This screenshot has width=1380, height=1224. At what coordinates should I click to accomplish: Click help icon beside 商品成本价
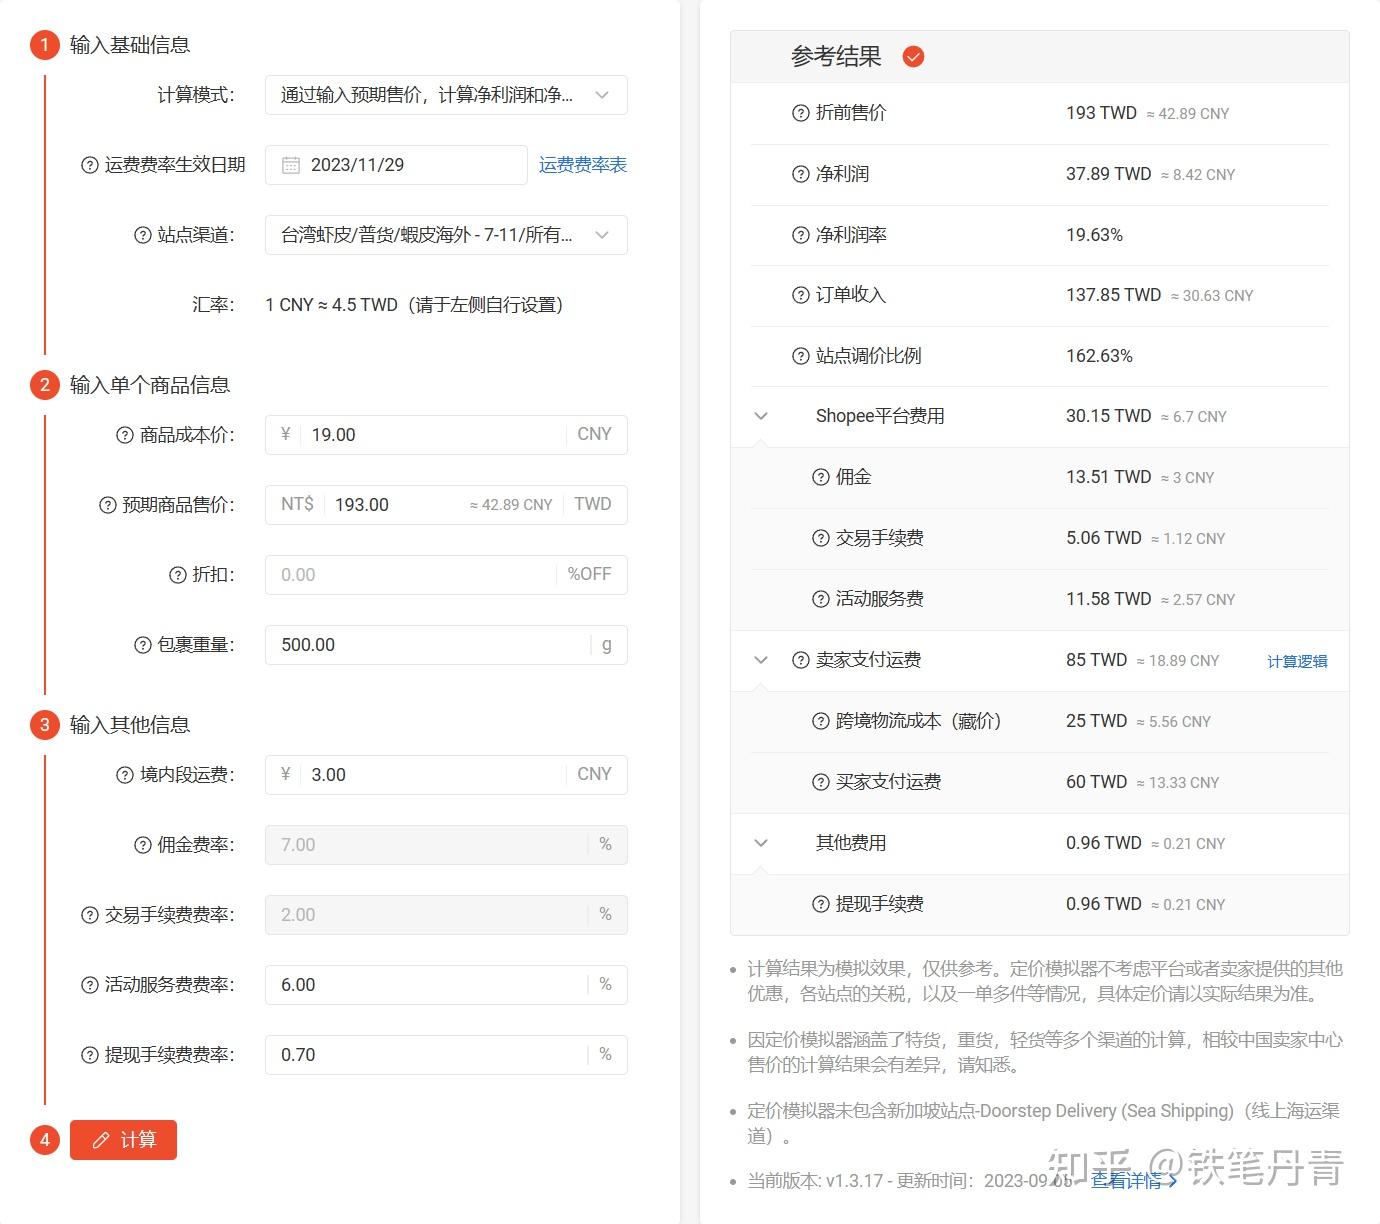[125, 435]
